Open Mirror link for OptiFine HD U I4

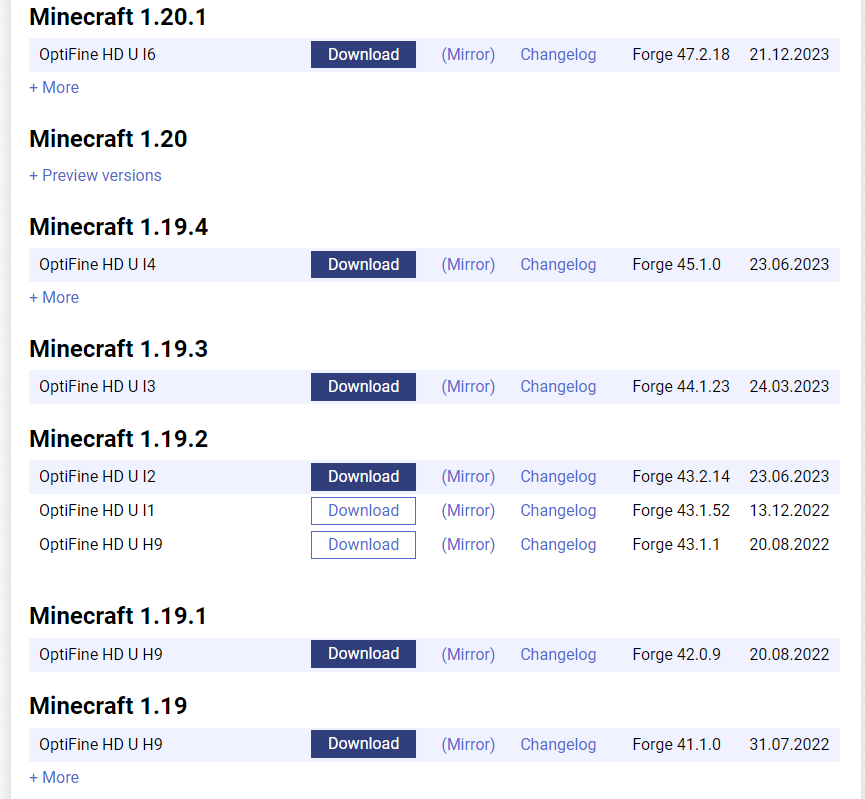tap(468, 265)
